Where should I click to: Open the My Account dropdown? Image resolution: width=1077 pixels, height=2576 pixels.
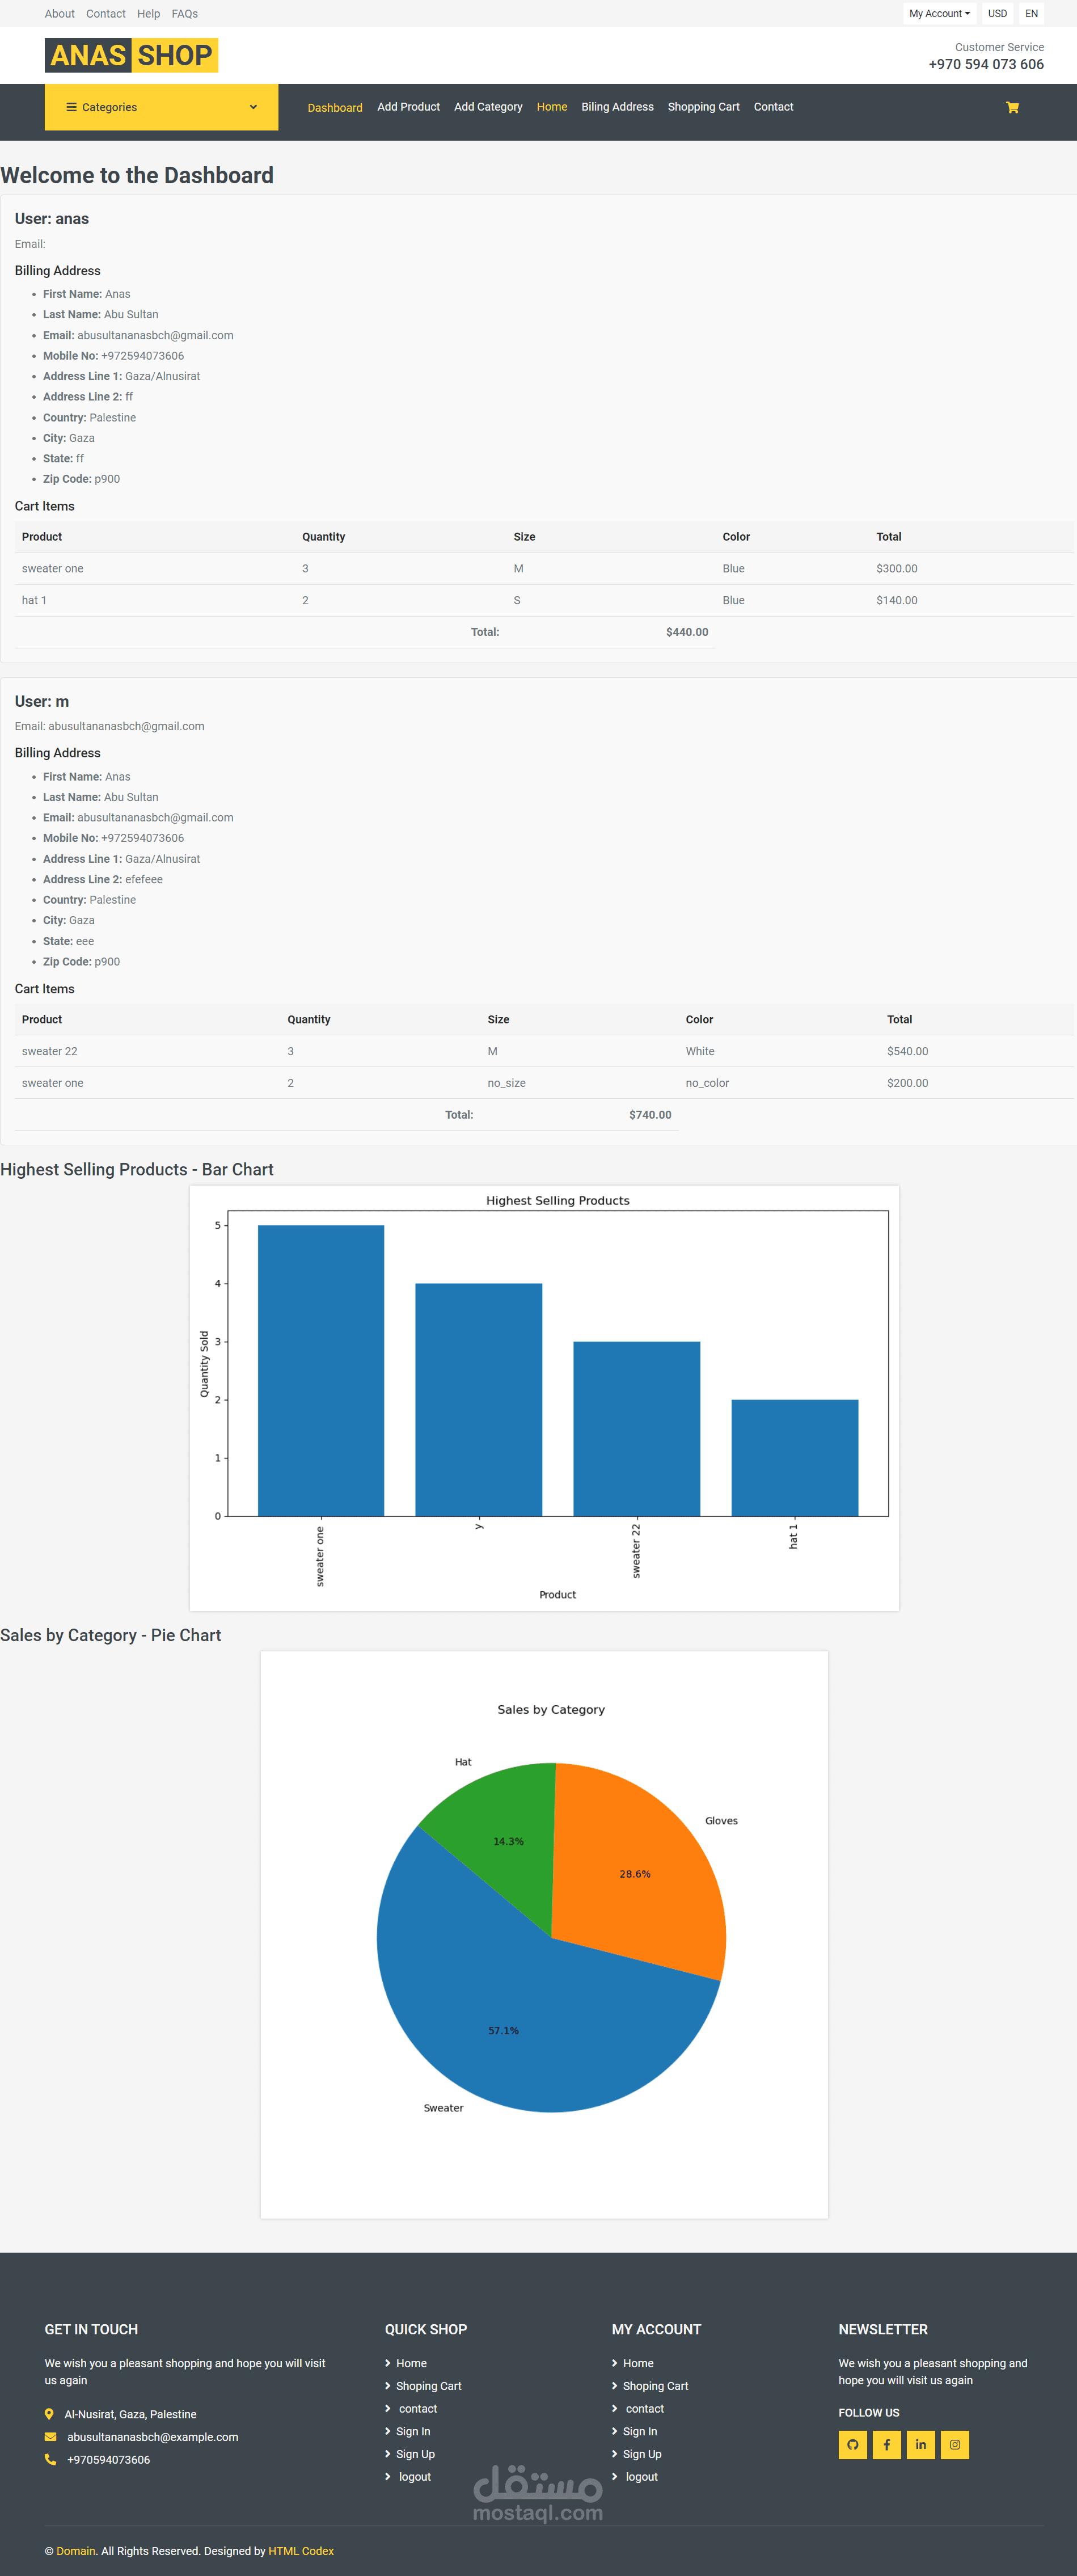point(939,14)
